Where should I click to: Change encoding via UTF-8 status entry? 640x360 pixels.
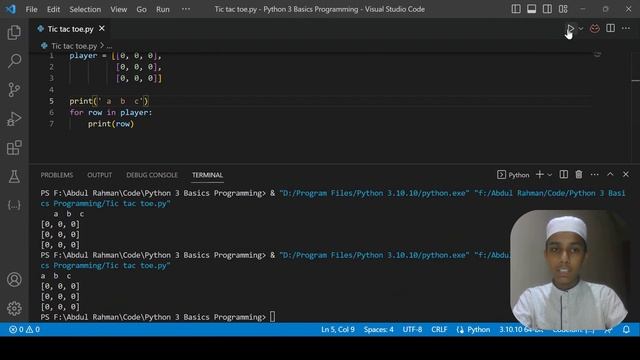(x=412, y=329)
